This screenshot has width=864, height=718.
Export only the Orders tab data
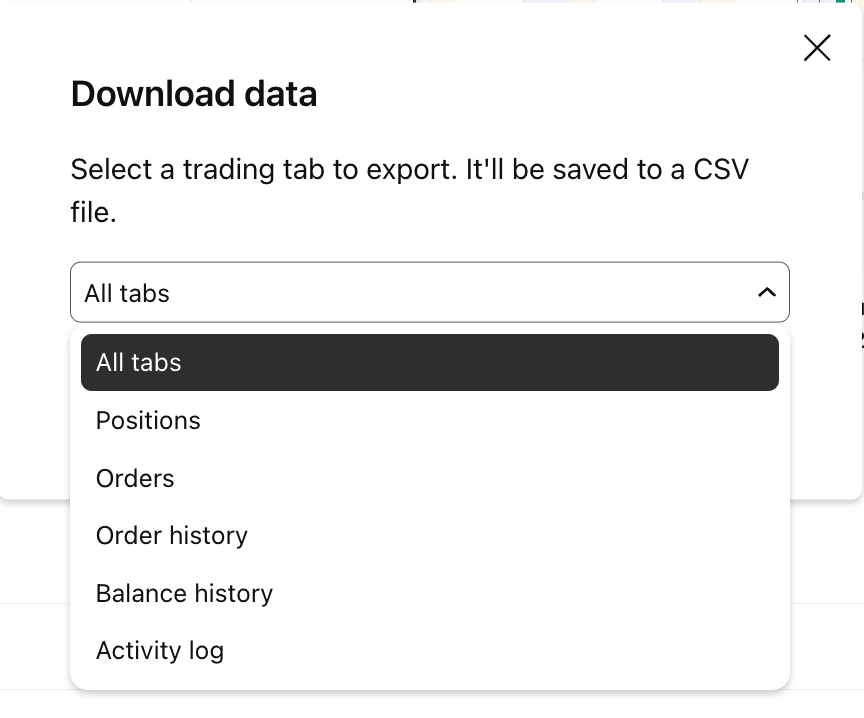coord(430,478)
